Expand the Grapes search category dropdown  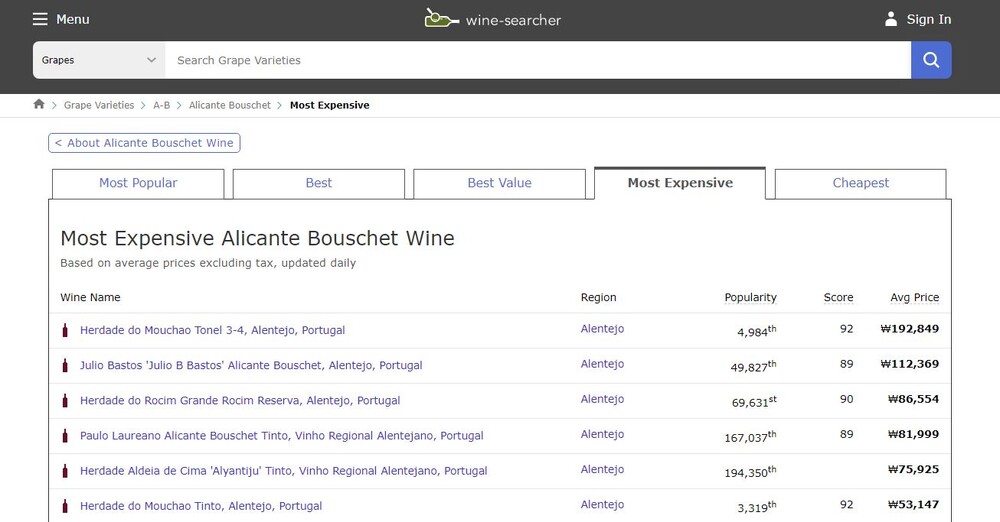(x=99, y=60)
